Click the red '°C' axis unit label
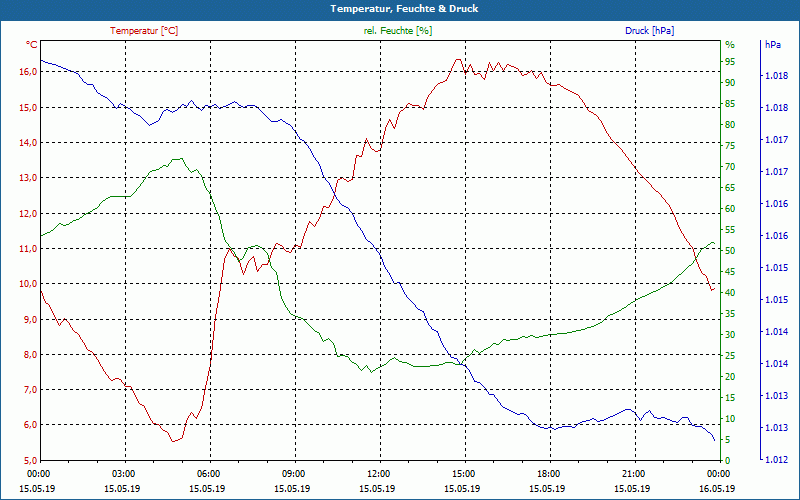 (32, 45)
